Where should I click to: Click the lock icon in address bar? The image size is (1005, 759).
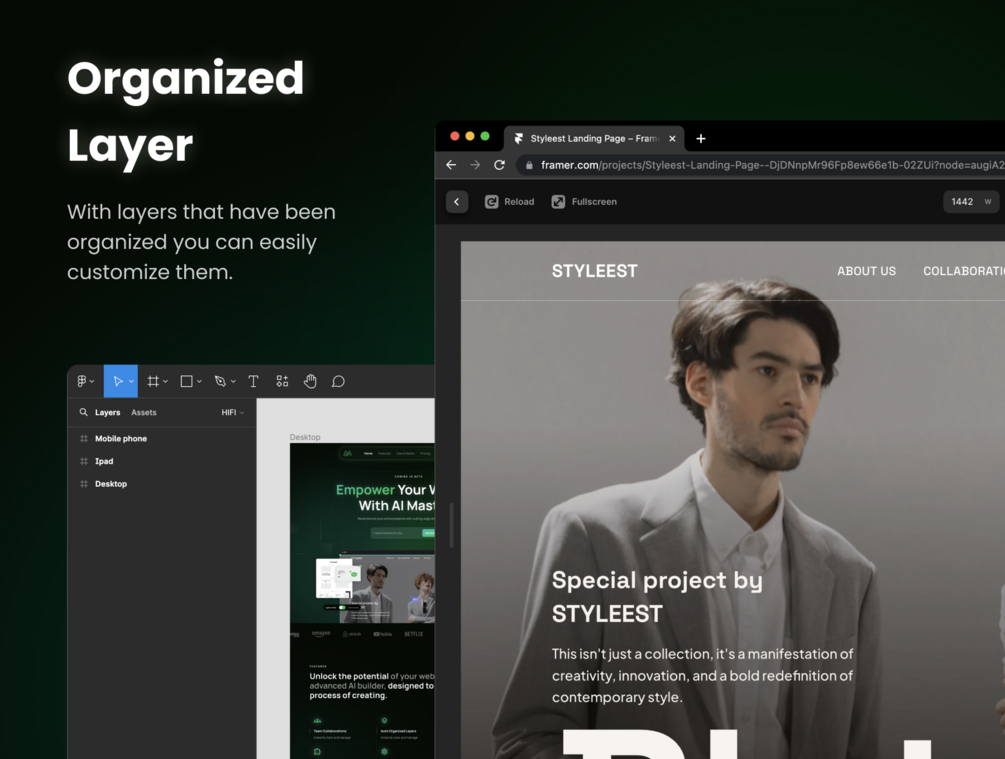529,165
